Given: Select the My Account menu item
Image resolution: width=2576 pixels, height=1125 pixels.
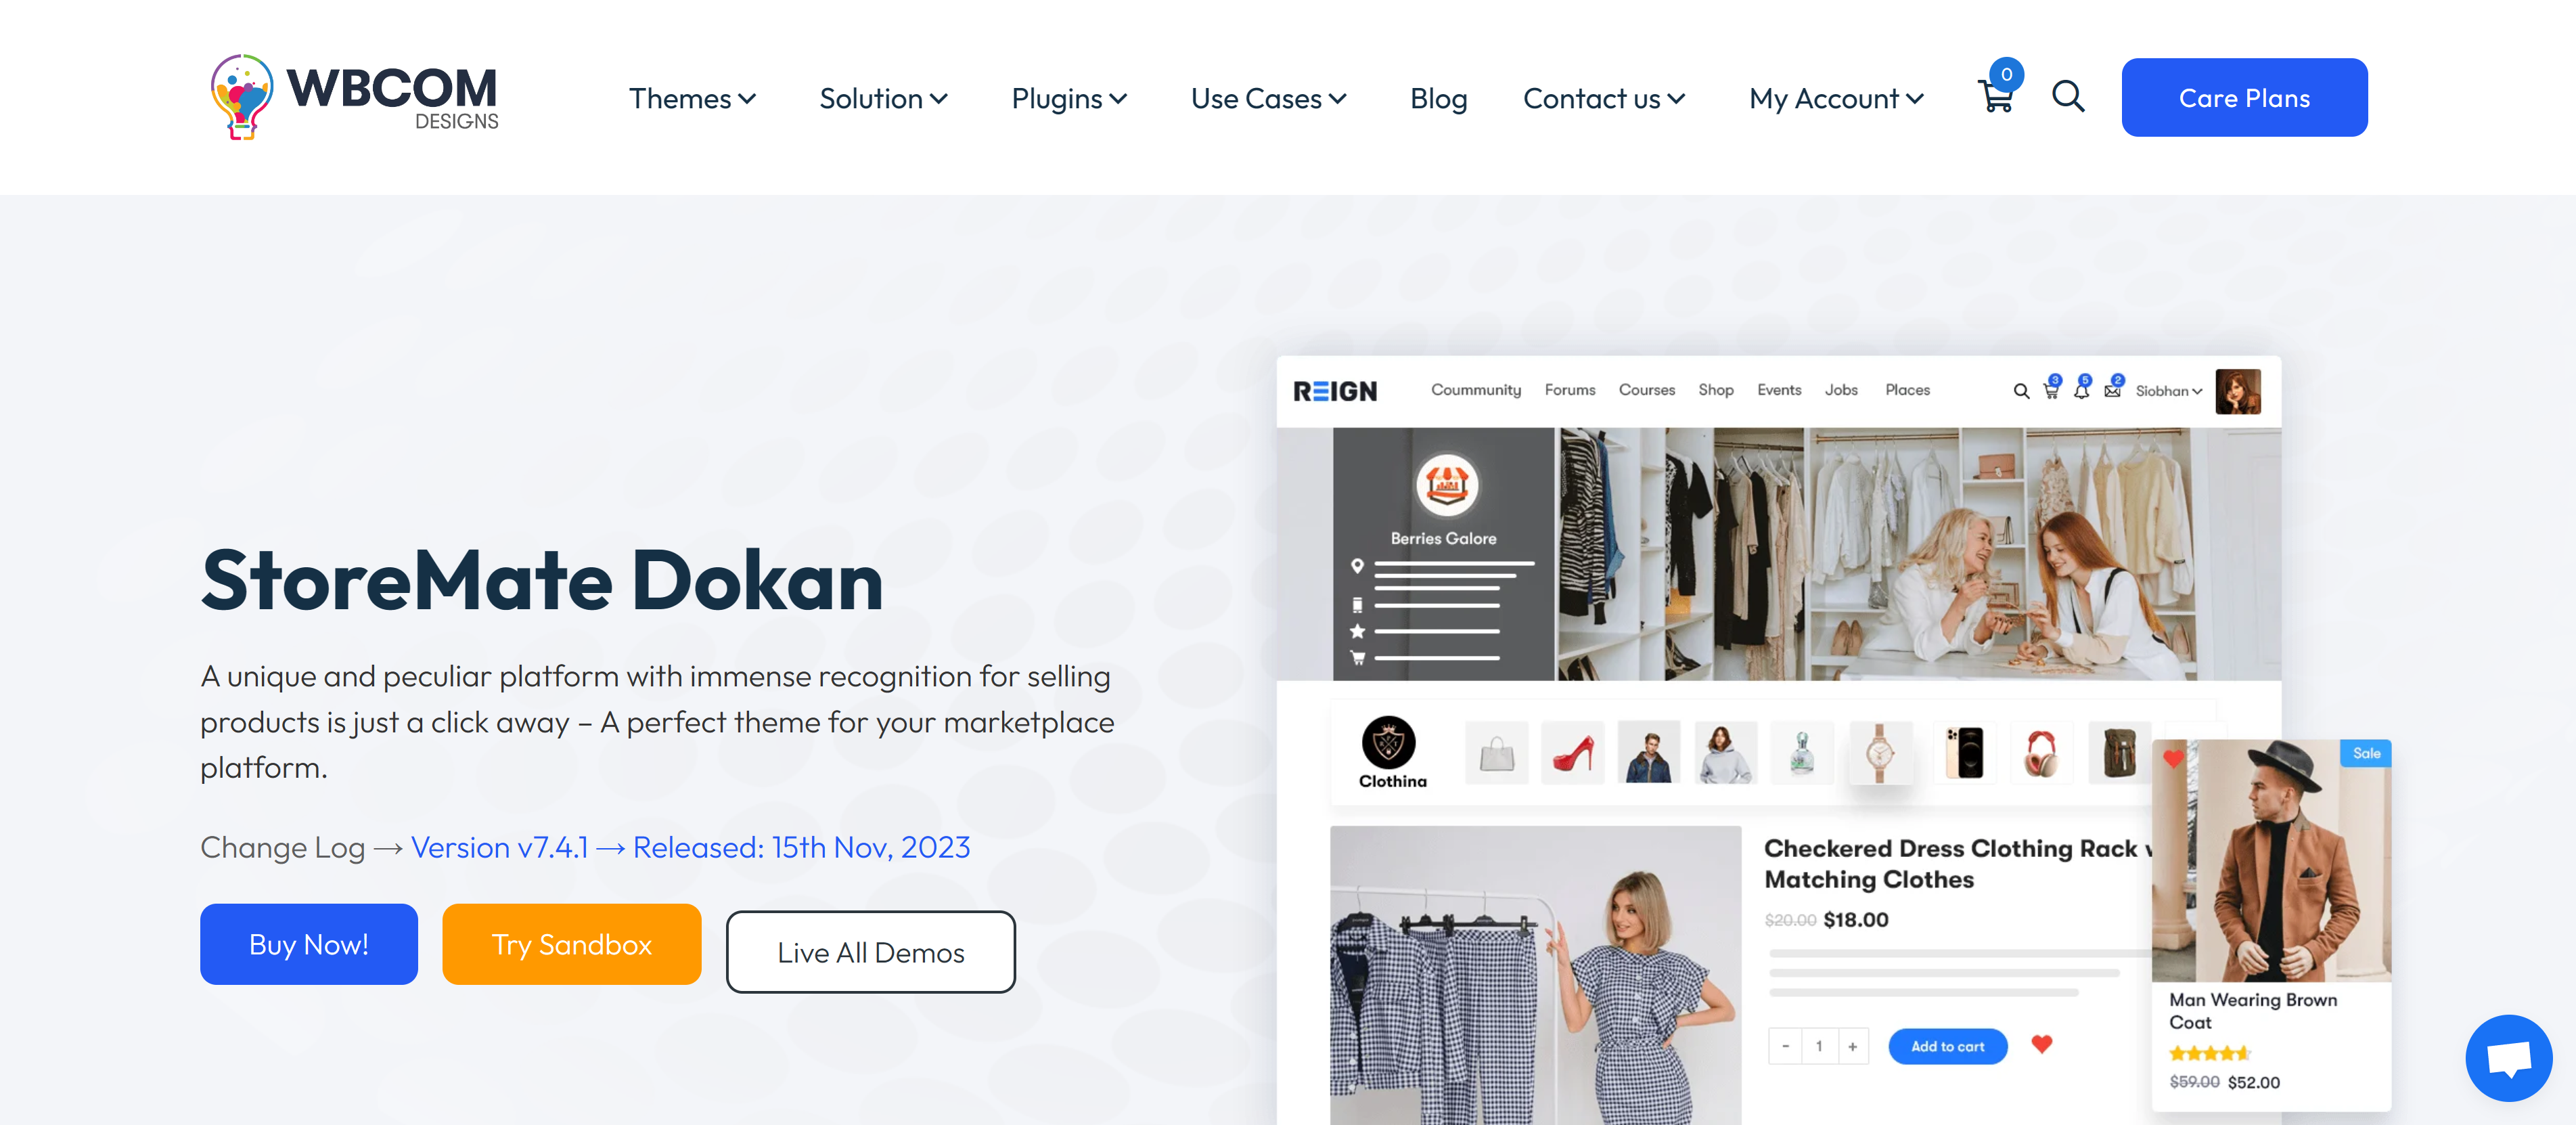Looking at the screenshot, I should pyautogui.click(x=1827, y=97).
